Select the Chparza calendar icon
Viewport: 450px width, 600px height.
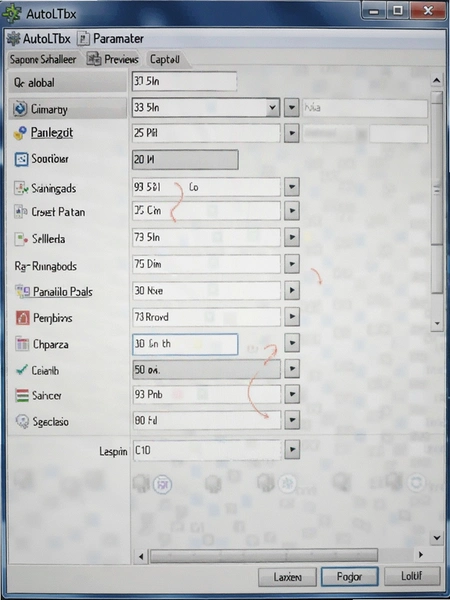22,344
